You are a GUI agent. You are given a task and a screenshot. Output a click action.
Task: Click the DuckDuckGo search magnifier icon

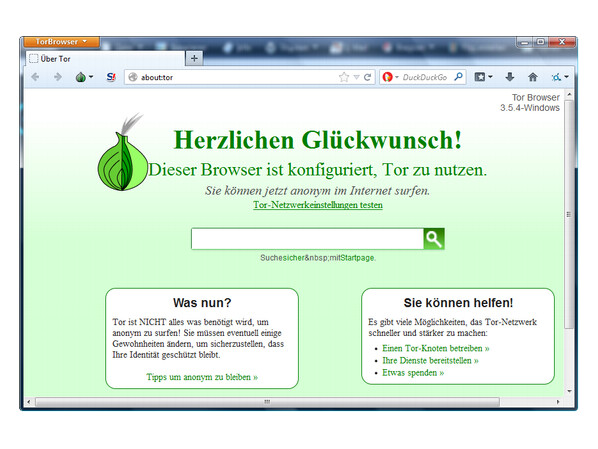[458, 77]
